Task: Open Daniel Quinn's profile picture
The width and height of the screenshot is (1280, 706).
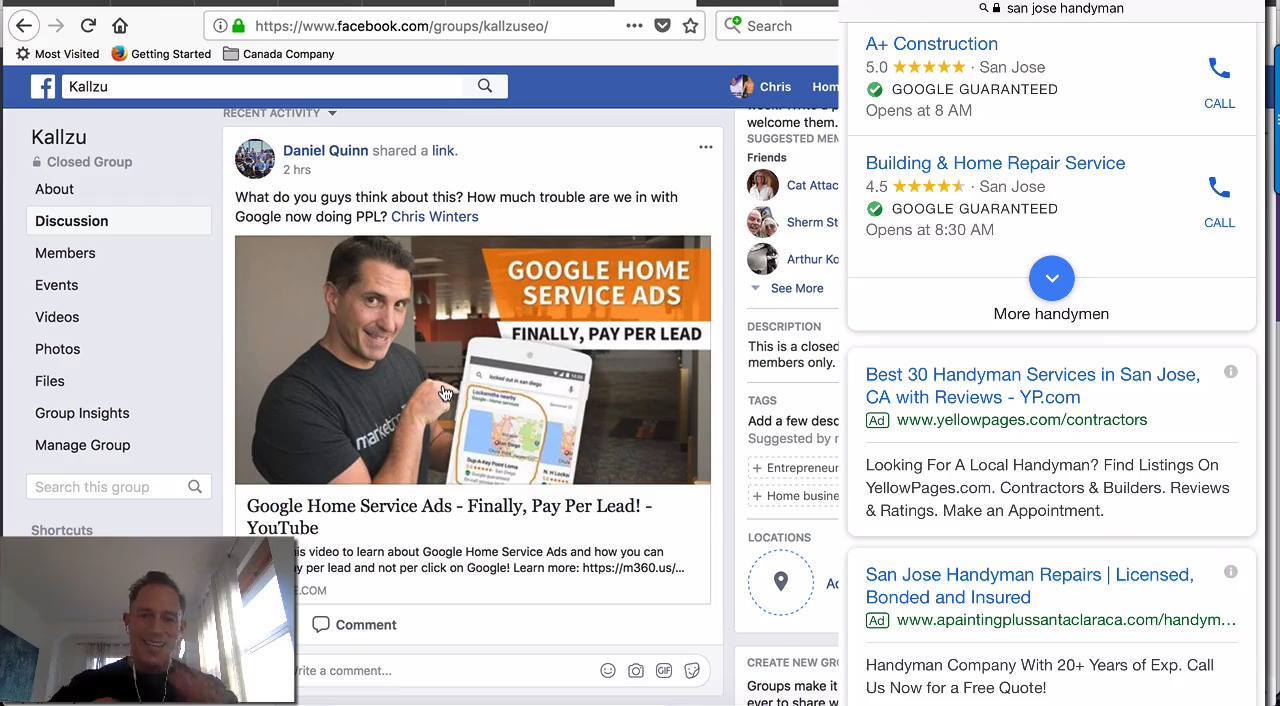Action: [255, 159]
